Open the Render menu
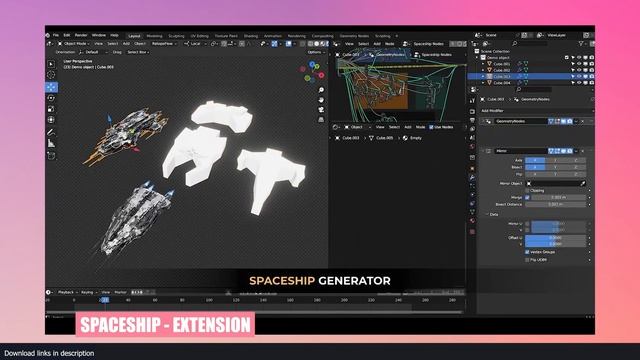 pyautogui.click(x=81, y=36)
